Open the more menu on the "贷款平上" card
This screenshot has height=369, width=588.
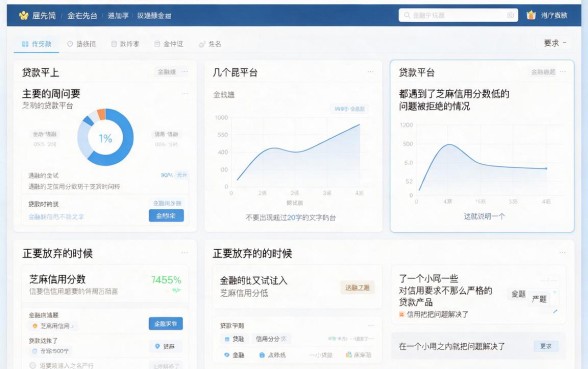185,72
